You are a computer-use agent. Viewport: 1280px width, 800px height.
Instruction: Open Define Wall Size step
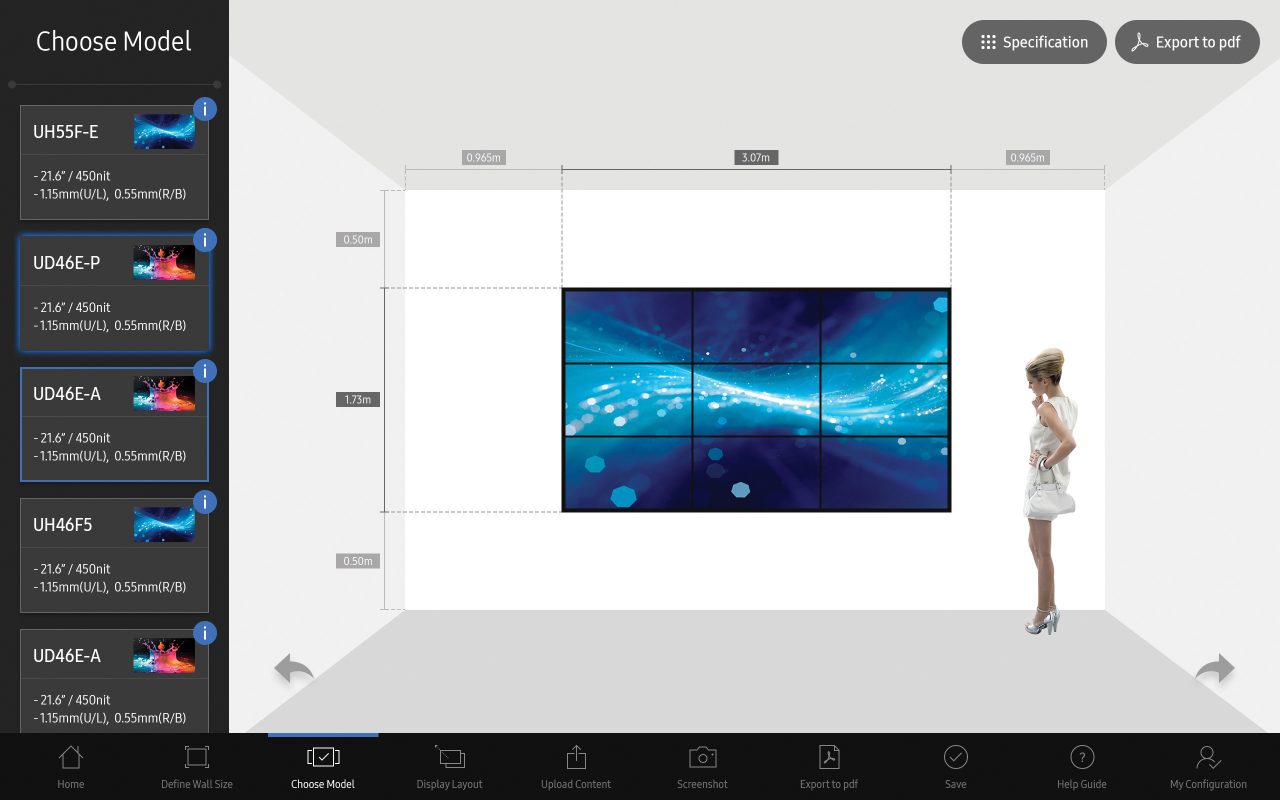click(197, 766)
